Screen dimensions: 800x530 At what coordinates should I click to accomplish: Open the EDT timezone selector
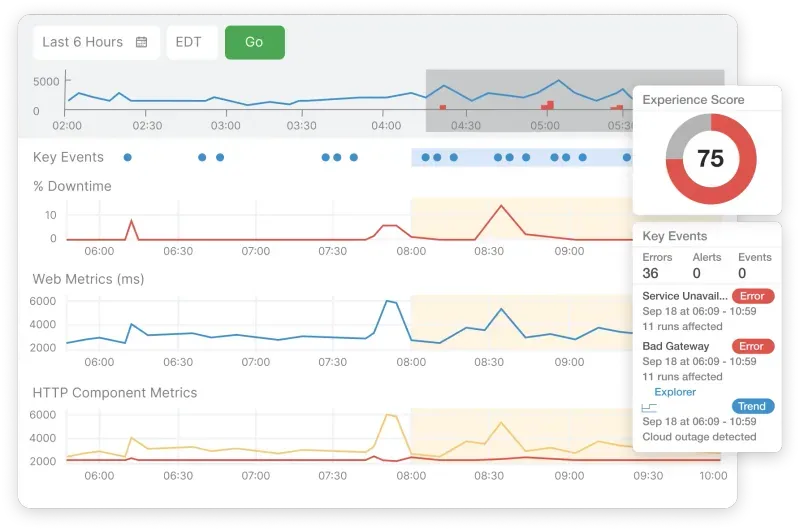[x=192, y=42]
